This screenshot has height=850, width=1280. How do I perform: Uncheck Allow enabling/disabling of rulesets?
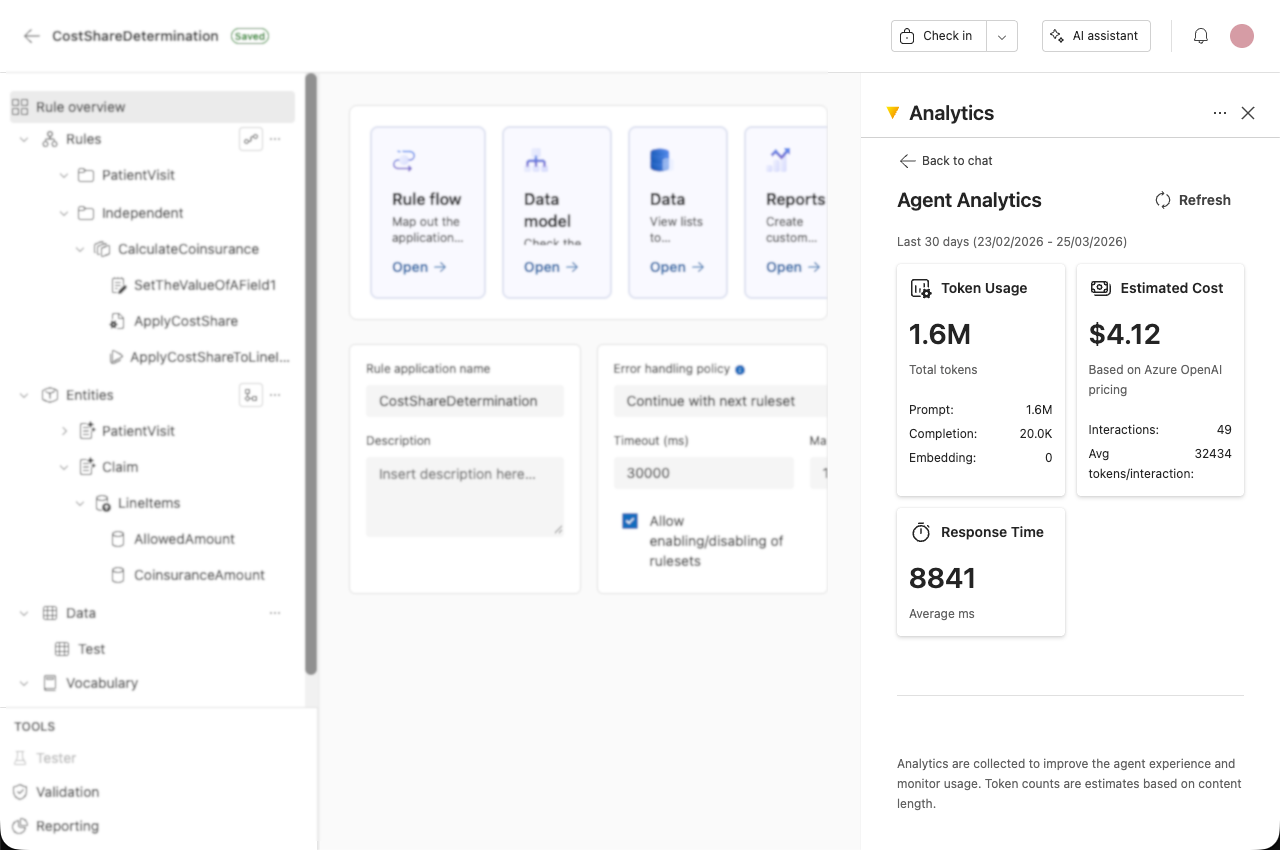coord(629,520)
